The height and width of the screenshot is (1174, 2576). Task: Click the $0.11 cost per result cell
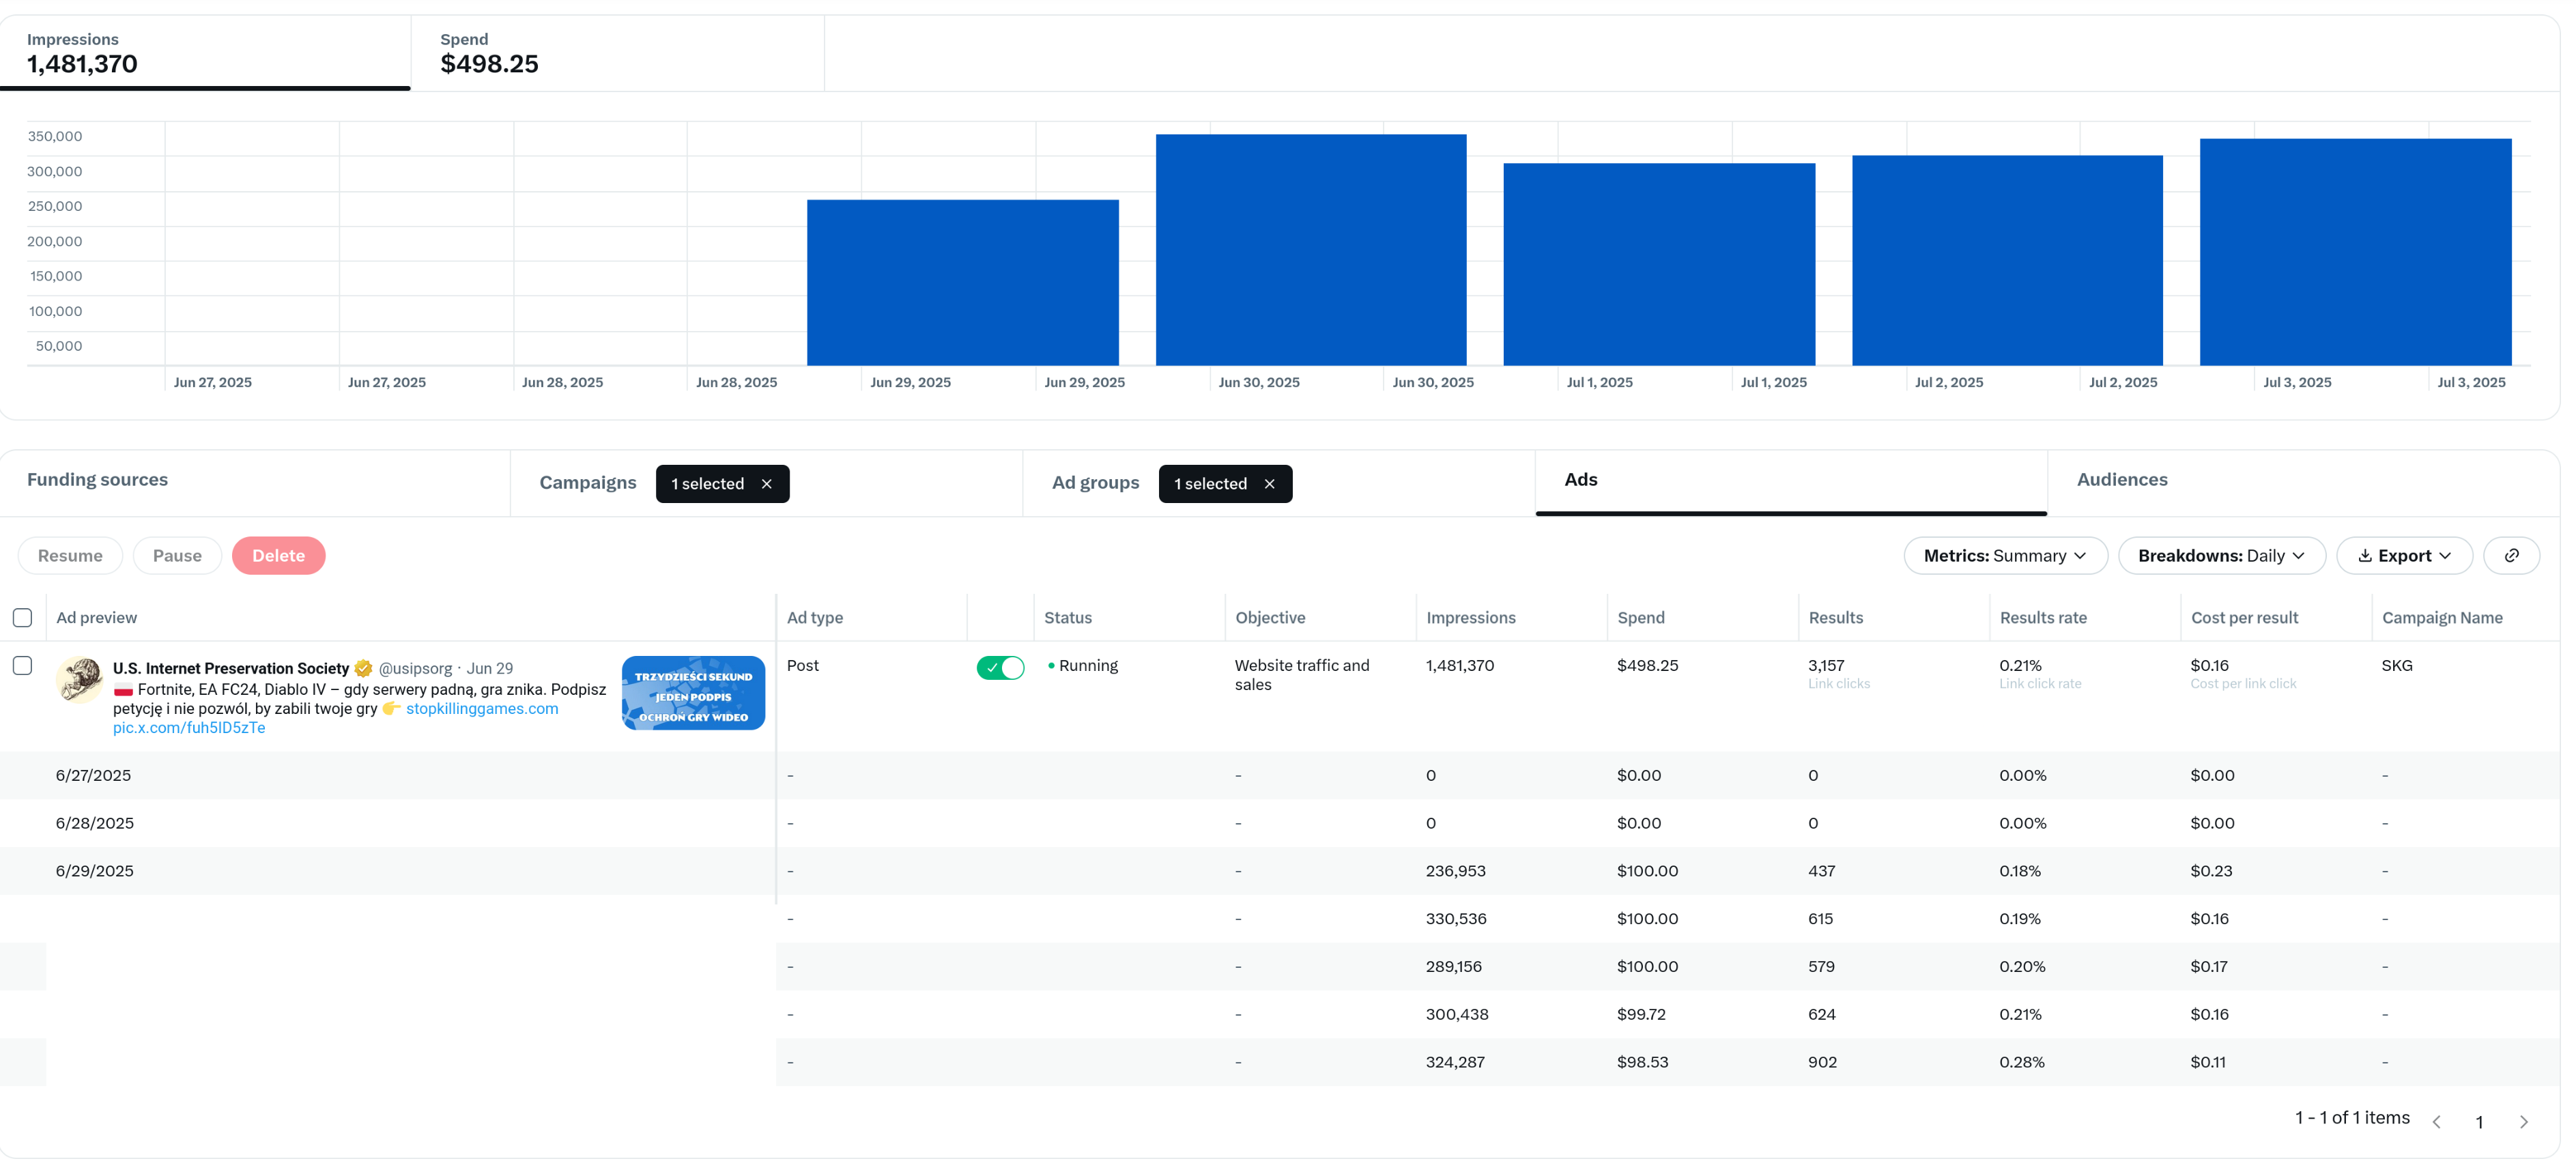2208,1063
